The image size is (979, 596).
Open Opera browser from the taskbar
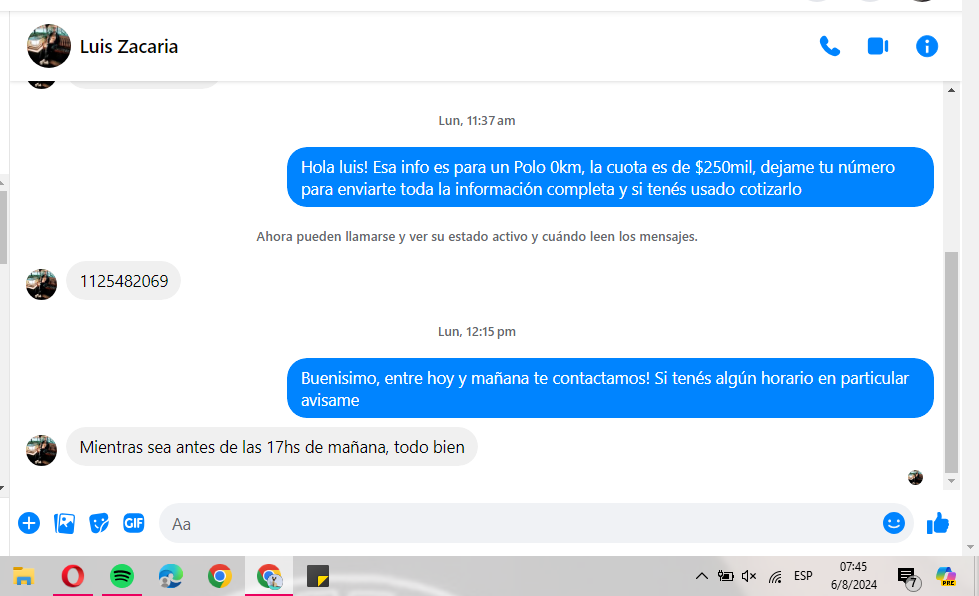pyautogui.click(x=73, y=576)
